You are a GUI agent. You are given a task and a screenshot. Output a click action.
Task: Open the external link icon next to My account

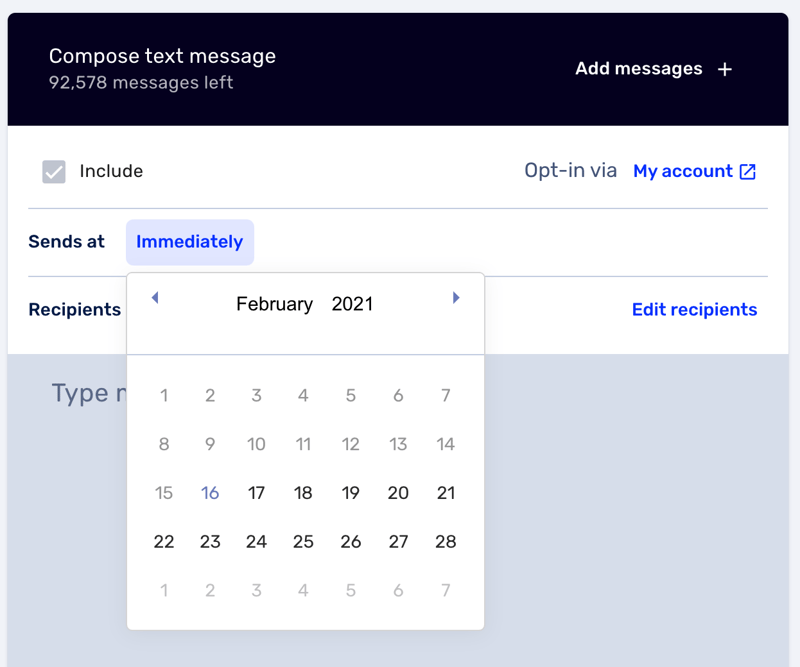[x=748, y=171]
